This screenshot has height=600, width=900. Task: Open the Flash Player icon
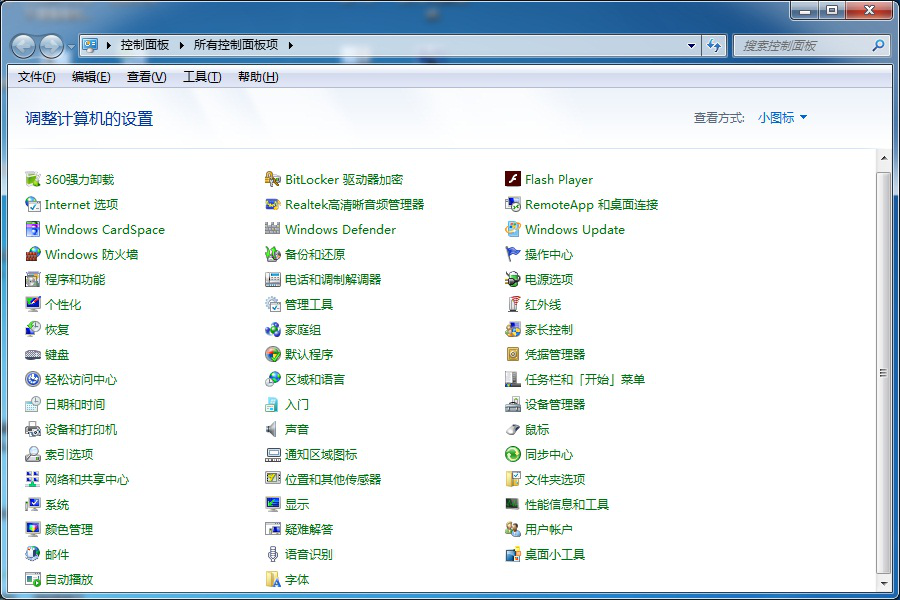[513, 180]
